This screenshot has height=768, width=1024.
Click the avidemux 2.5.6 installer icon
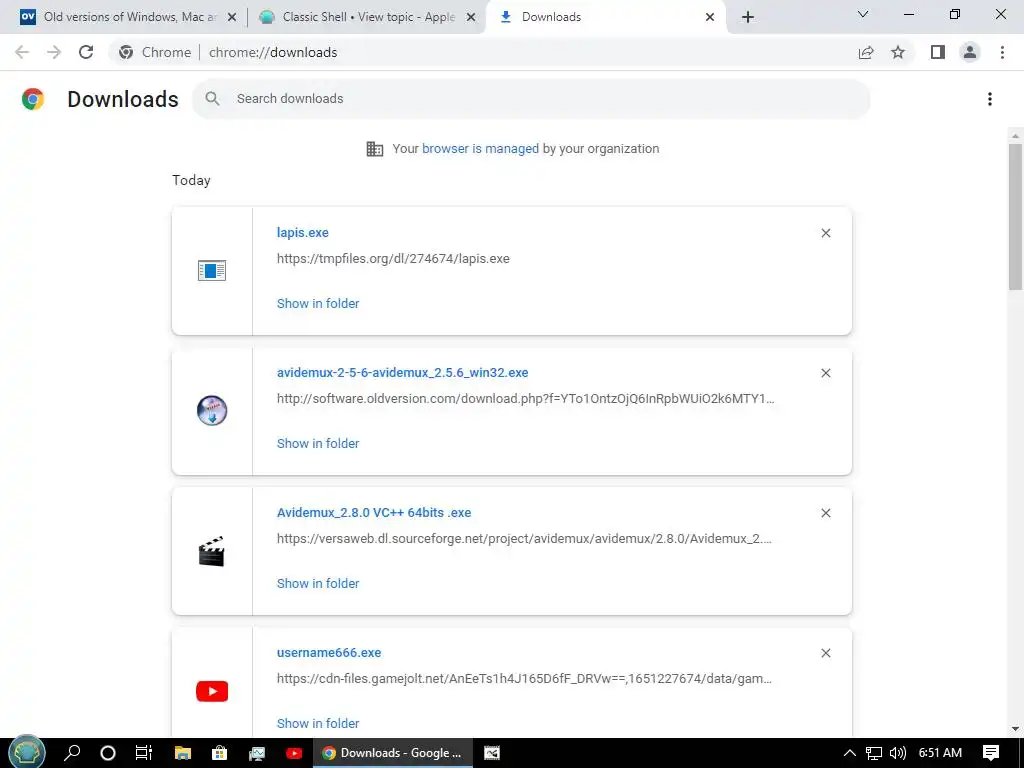tap(212, 411)
